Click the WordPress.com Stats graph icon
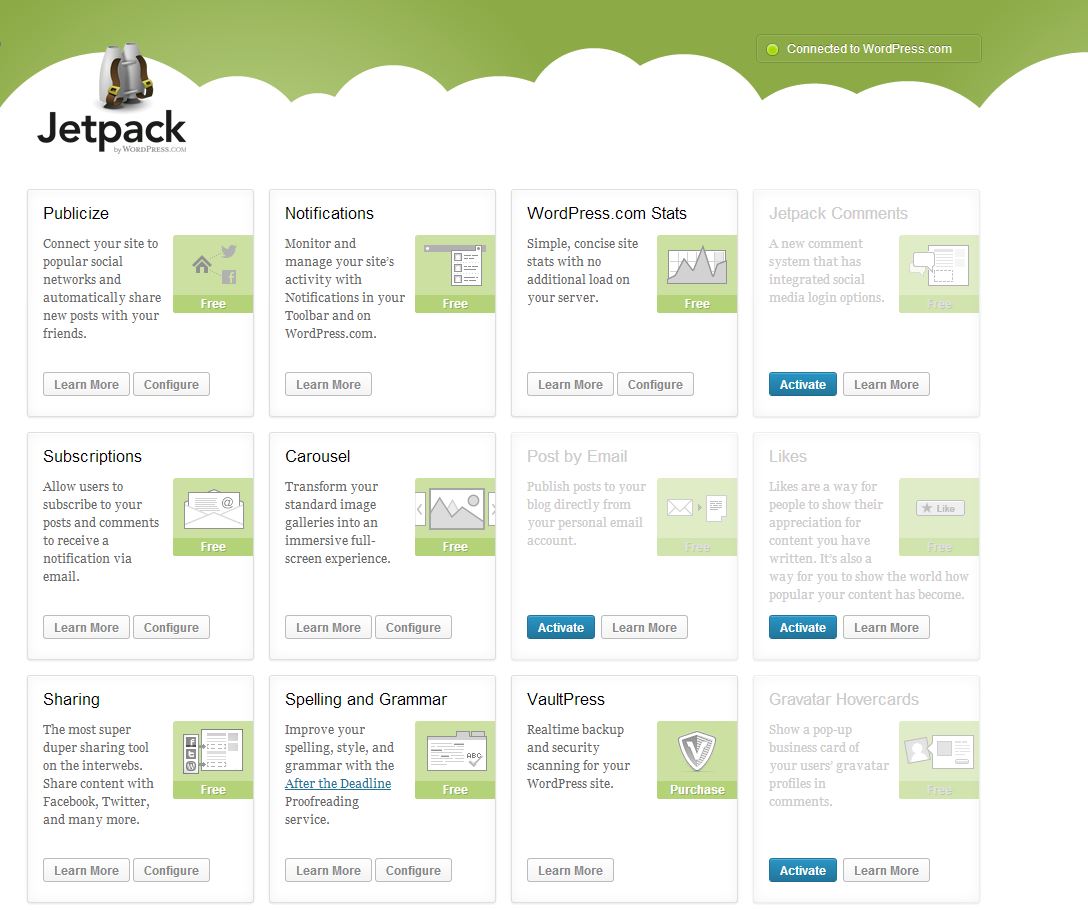 (697, 265)
